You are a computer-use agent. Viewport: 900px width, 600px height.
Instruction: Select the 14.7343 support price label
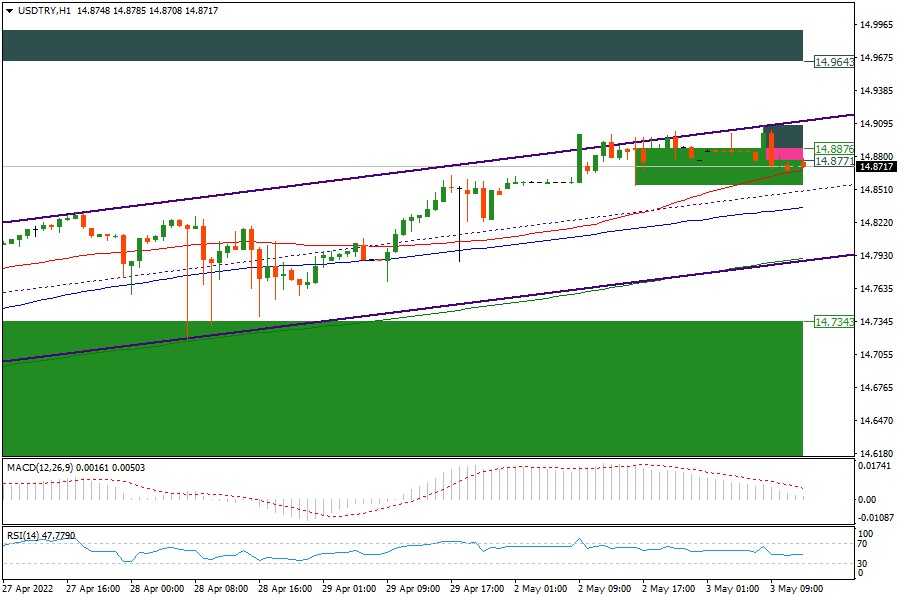tap(834, 321)
